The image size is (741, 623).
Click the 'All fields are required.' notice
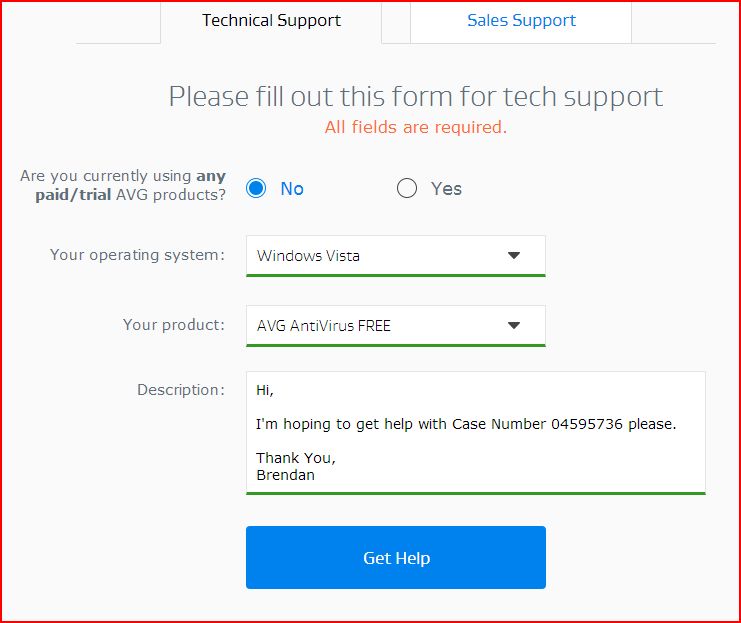[x=415, y=127]
